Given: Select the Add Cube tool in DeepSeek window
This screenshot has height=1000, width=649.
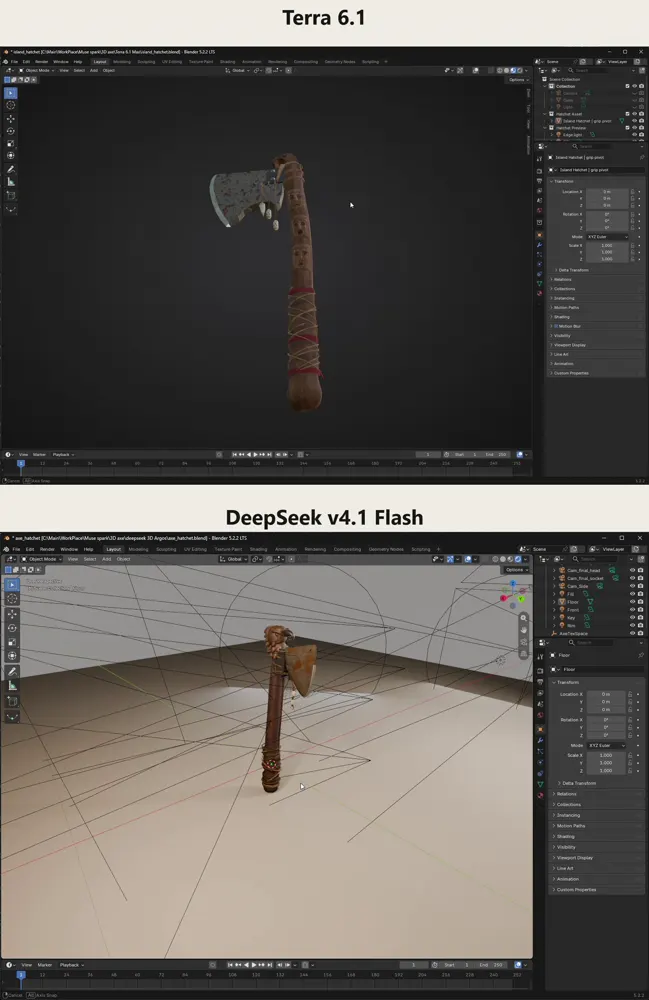Looking at the screenshot, I should point(12,701).
